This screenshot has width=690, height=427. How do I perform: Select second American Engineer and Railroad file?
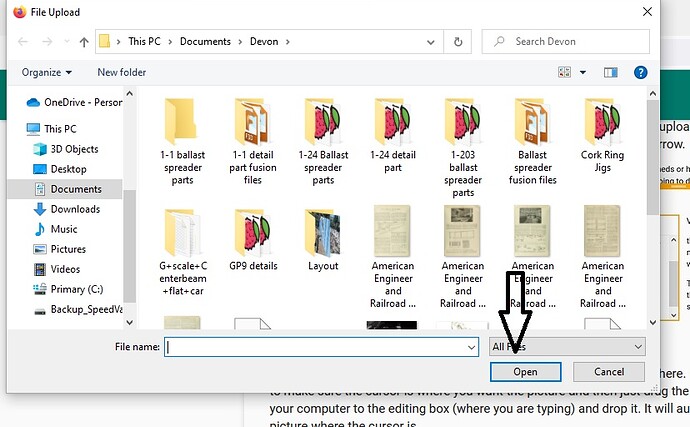[x=463, y=257]
